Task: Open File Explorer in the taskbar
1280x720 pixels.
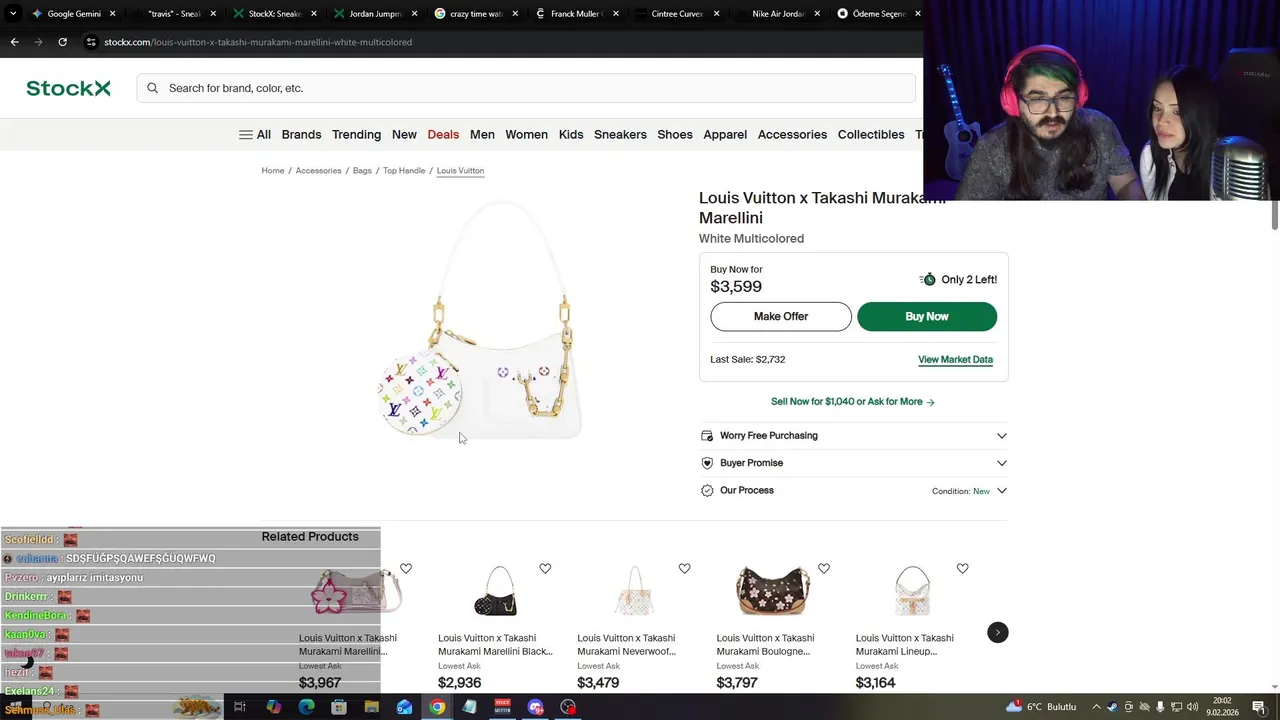Action: tap(371, 707)
